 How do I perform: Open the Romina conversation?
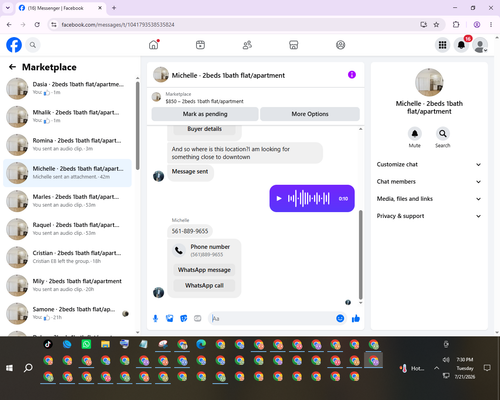[67, 145]
